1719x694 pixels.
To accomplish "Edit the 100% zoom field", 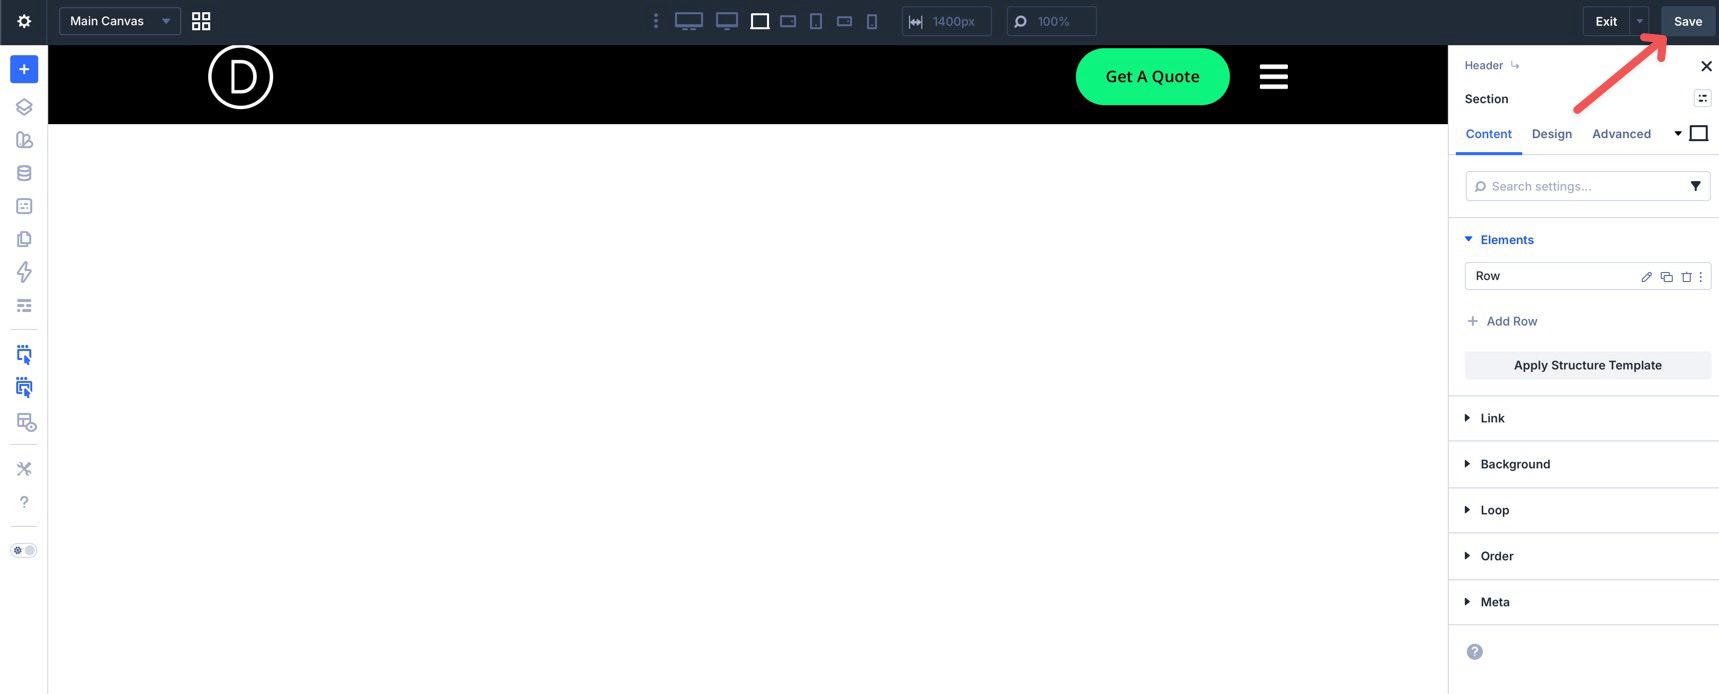I will (x=1051, y=21).
